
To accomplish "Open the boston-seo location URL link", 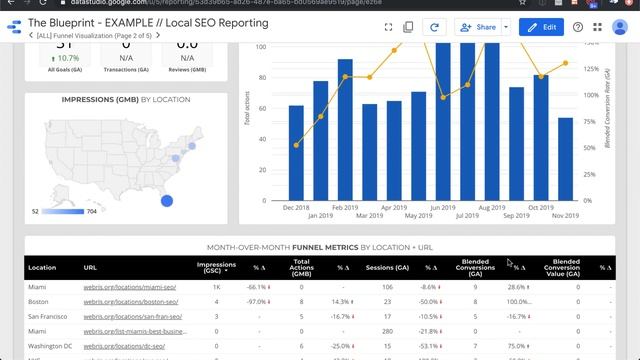I will pyautogui.click(x=131, y=302).
